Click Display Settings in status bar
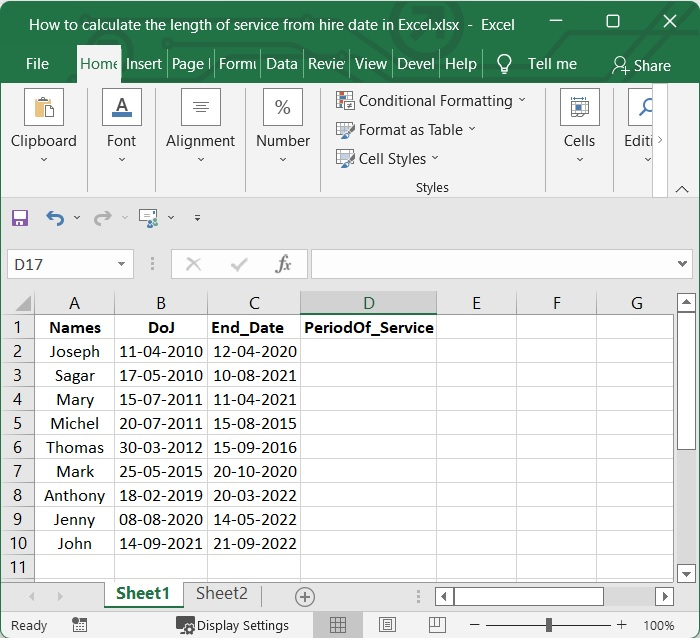 pos(233,626)
